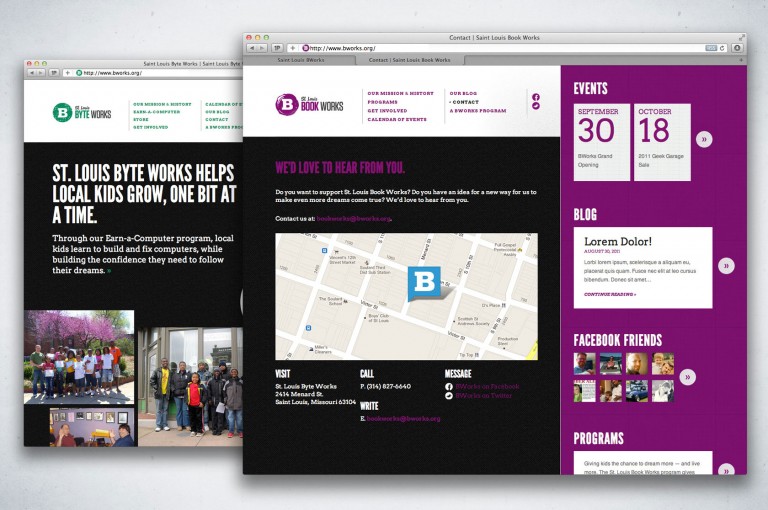The height and width of the screenshot is (510, 768).
Task: Select the Contact | Saint Louis Book Works tab
Action: [409, 60]
